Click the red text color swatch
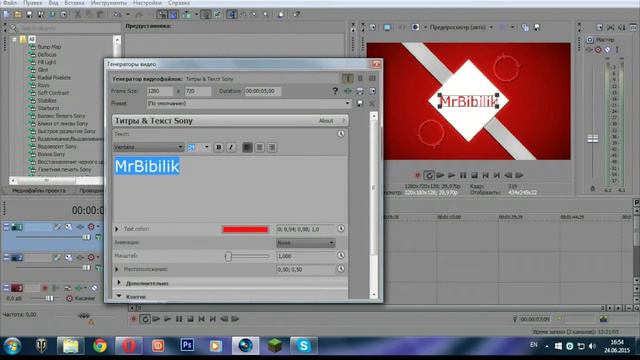This screenshot has width=640, height=360. [245, 229]
